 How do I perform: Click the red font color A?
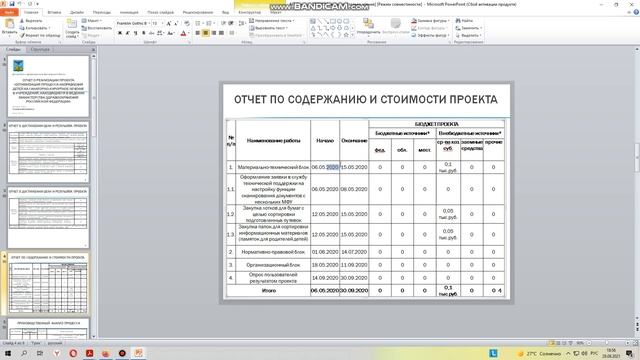pos(183,33)
